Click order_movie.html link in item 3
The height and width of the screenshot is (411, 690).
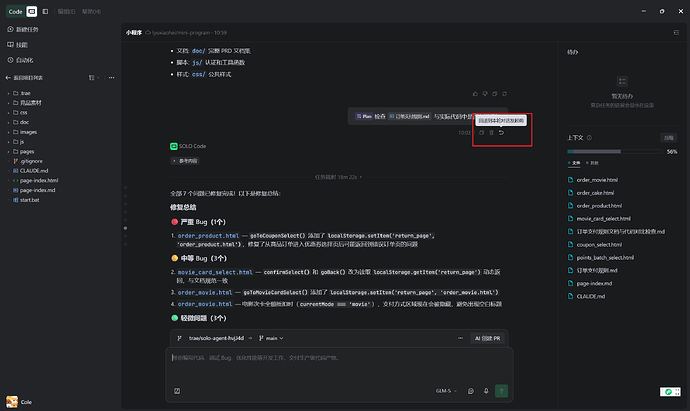coord(205,293)
